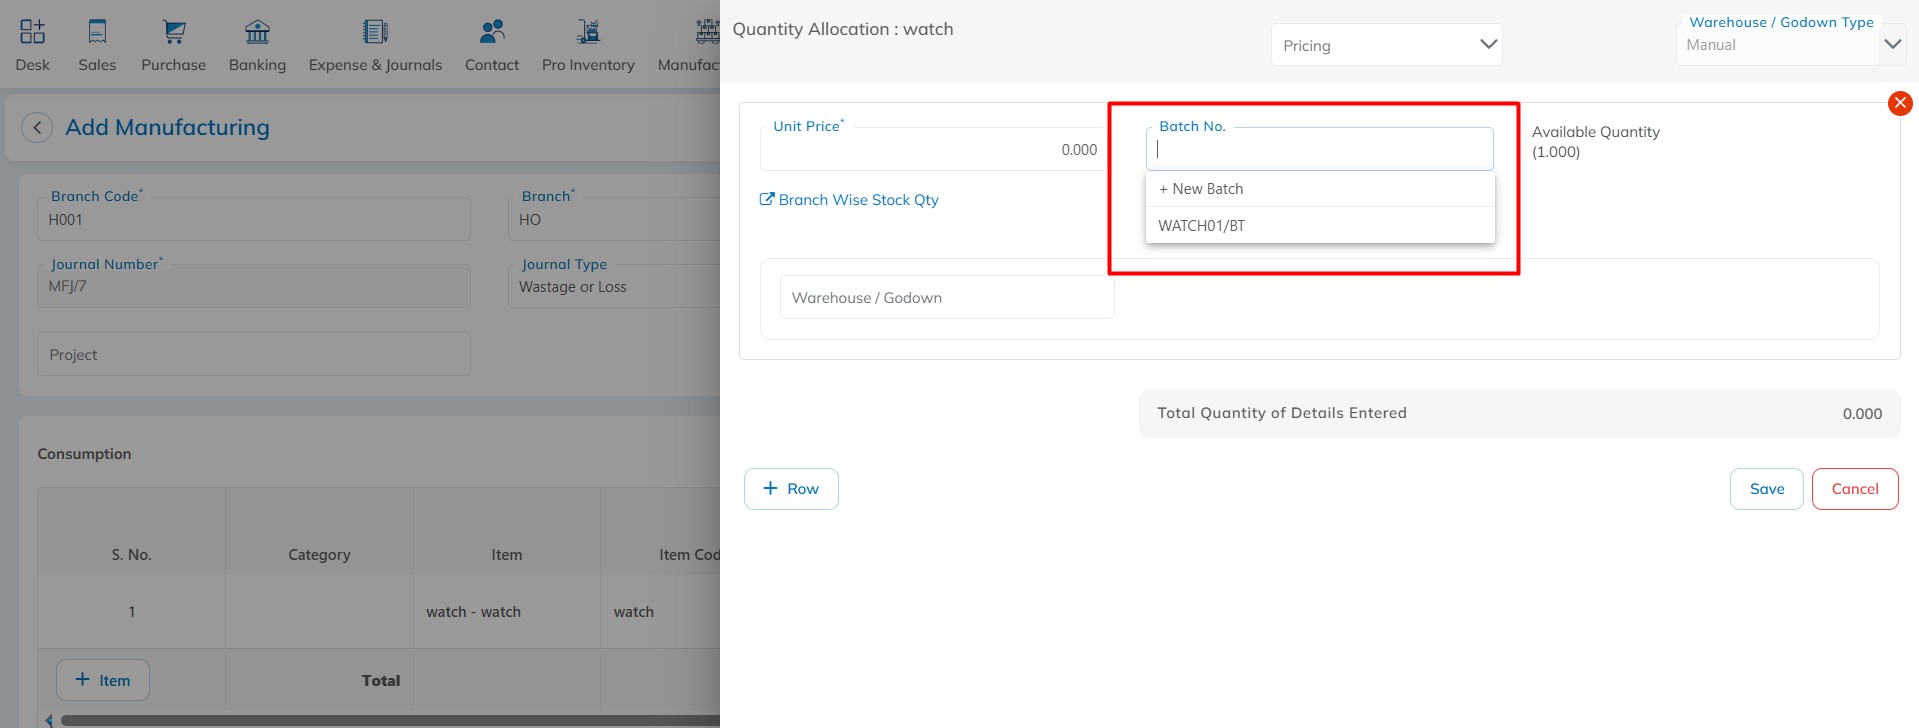Click the Project field

(x=254, y=355)
